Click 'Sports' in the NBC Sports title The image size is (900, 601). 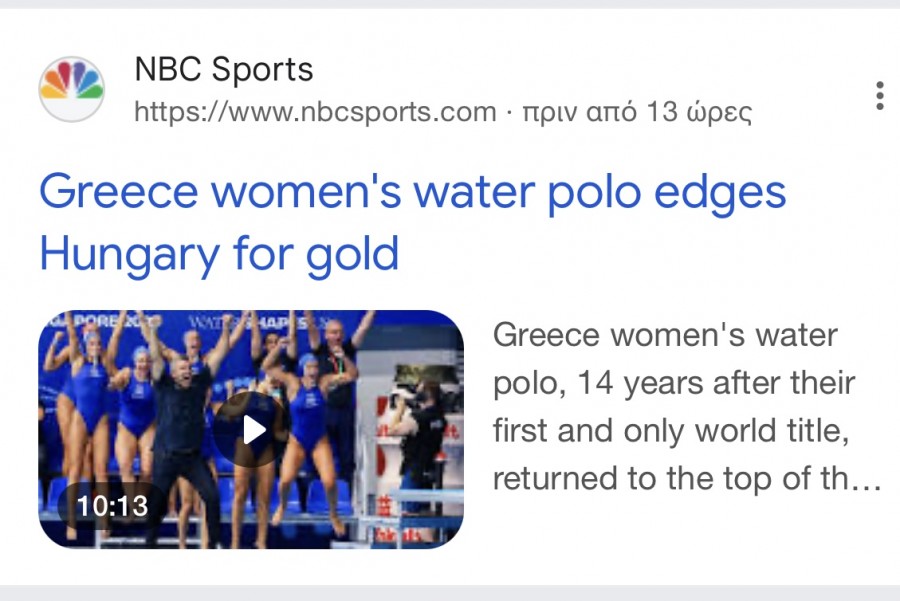[x=262, y=69]
